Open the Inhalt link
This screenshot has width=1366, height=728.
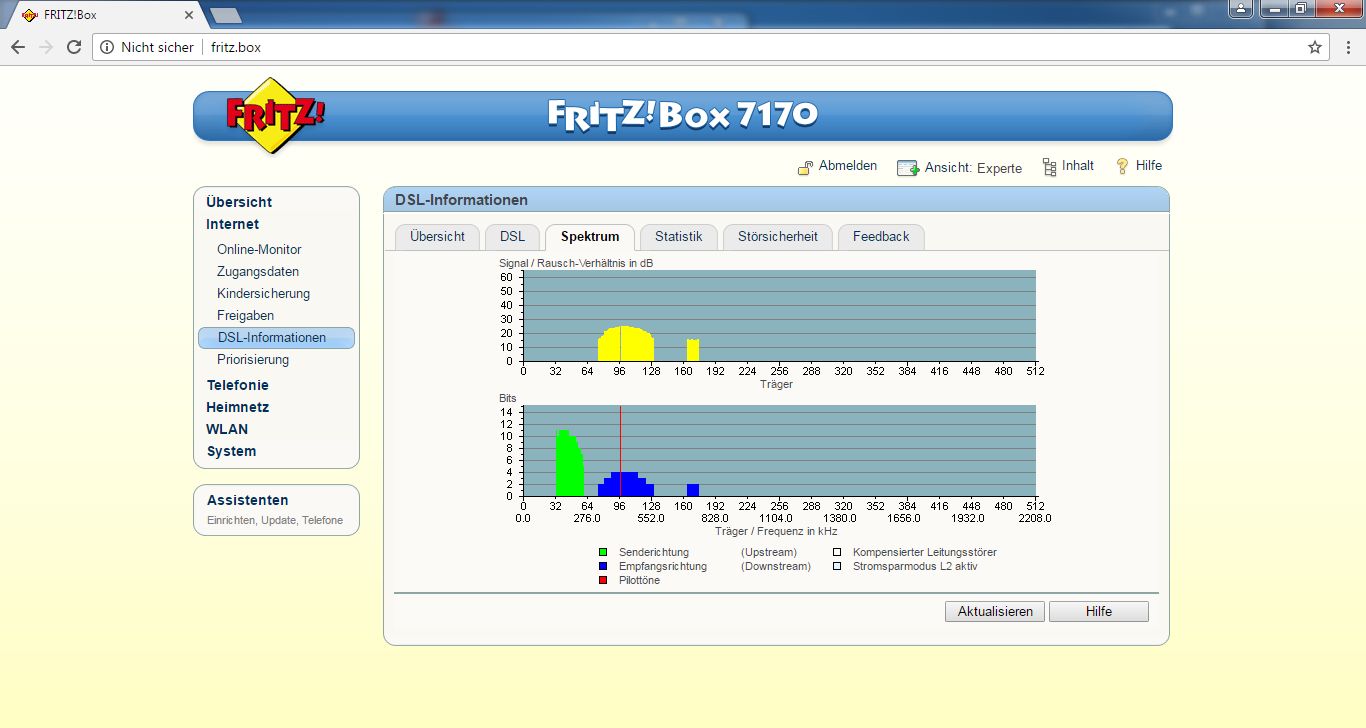click(x=1078, y=166)
